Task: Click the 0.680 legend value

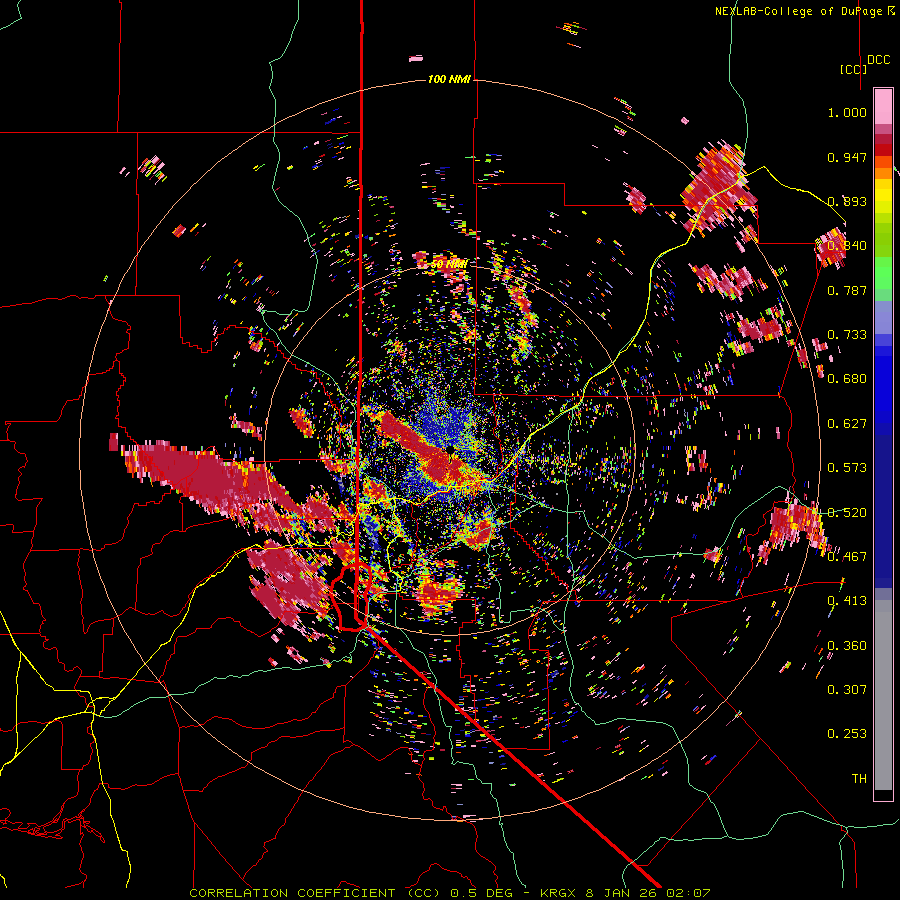Action: click(x=847, y=379)
